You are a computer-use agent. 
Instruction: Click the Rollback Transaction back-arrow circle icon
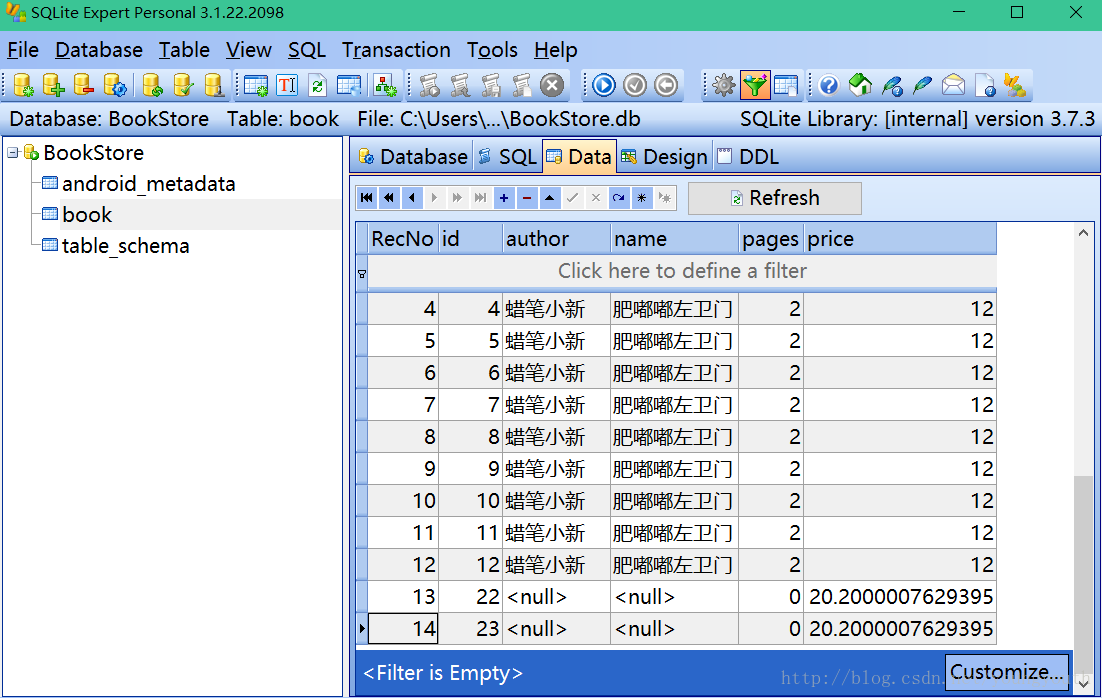(x=666, y=86)
